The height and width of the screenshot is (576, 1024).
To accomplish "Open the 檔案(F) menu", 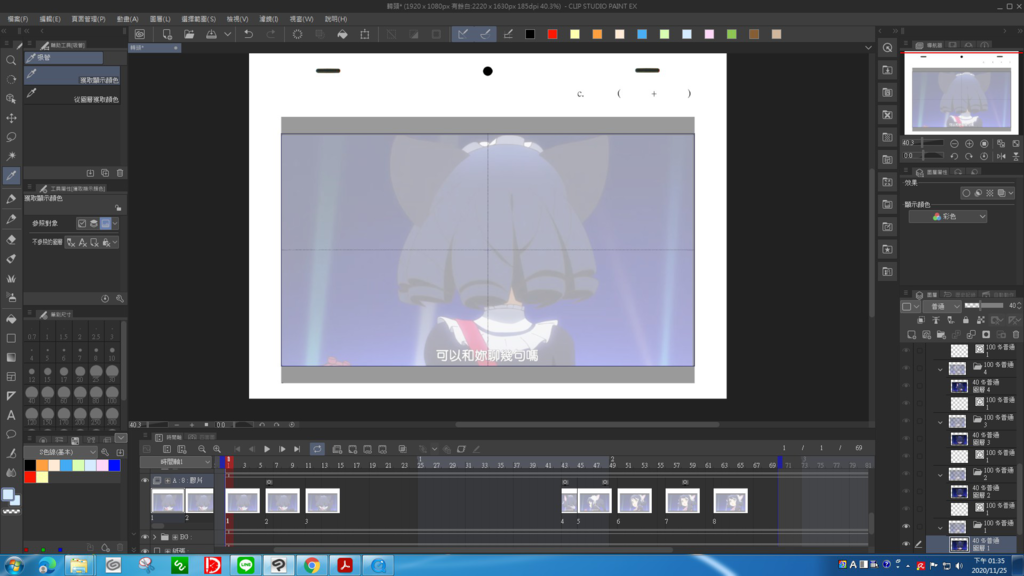I will click(17, 19).
